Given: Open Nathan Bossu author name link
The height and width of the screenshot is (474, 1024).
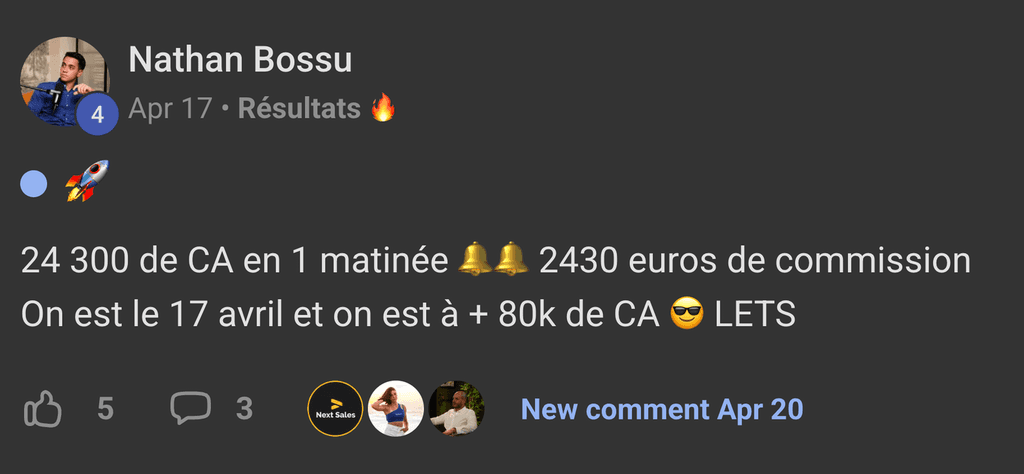Looking at the screenshot, I should 240,60.
